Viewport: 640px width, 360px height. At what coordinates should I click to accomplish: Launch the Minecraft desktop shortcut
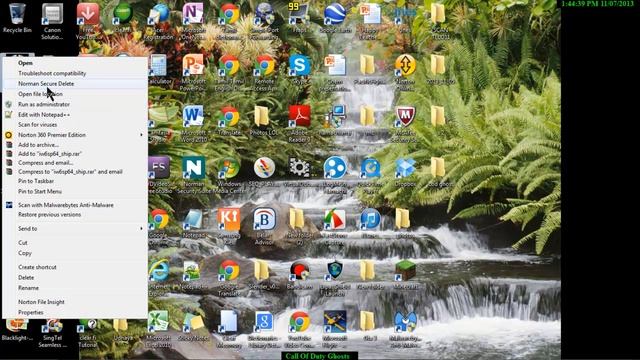[x=405, y=274]
